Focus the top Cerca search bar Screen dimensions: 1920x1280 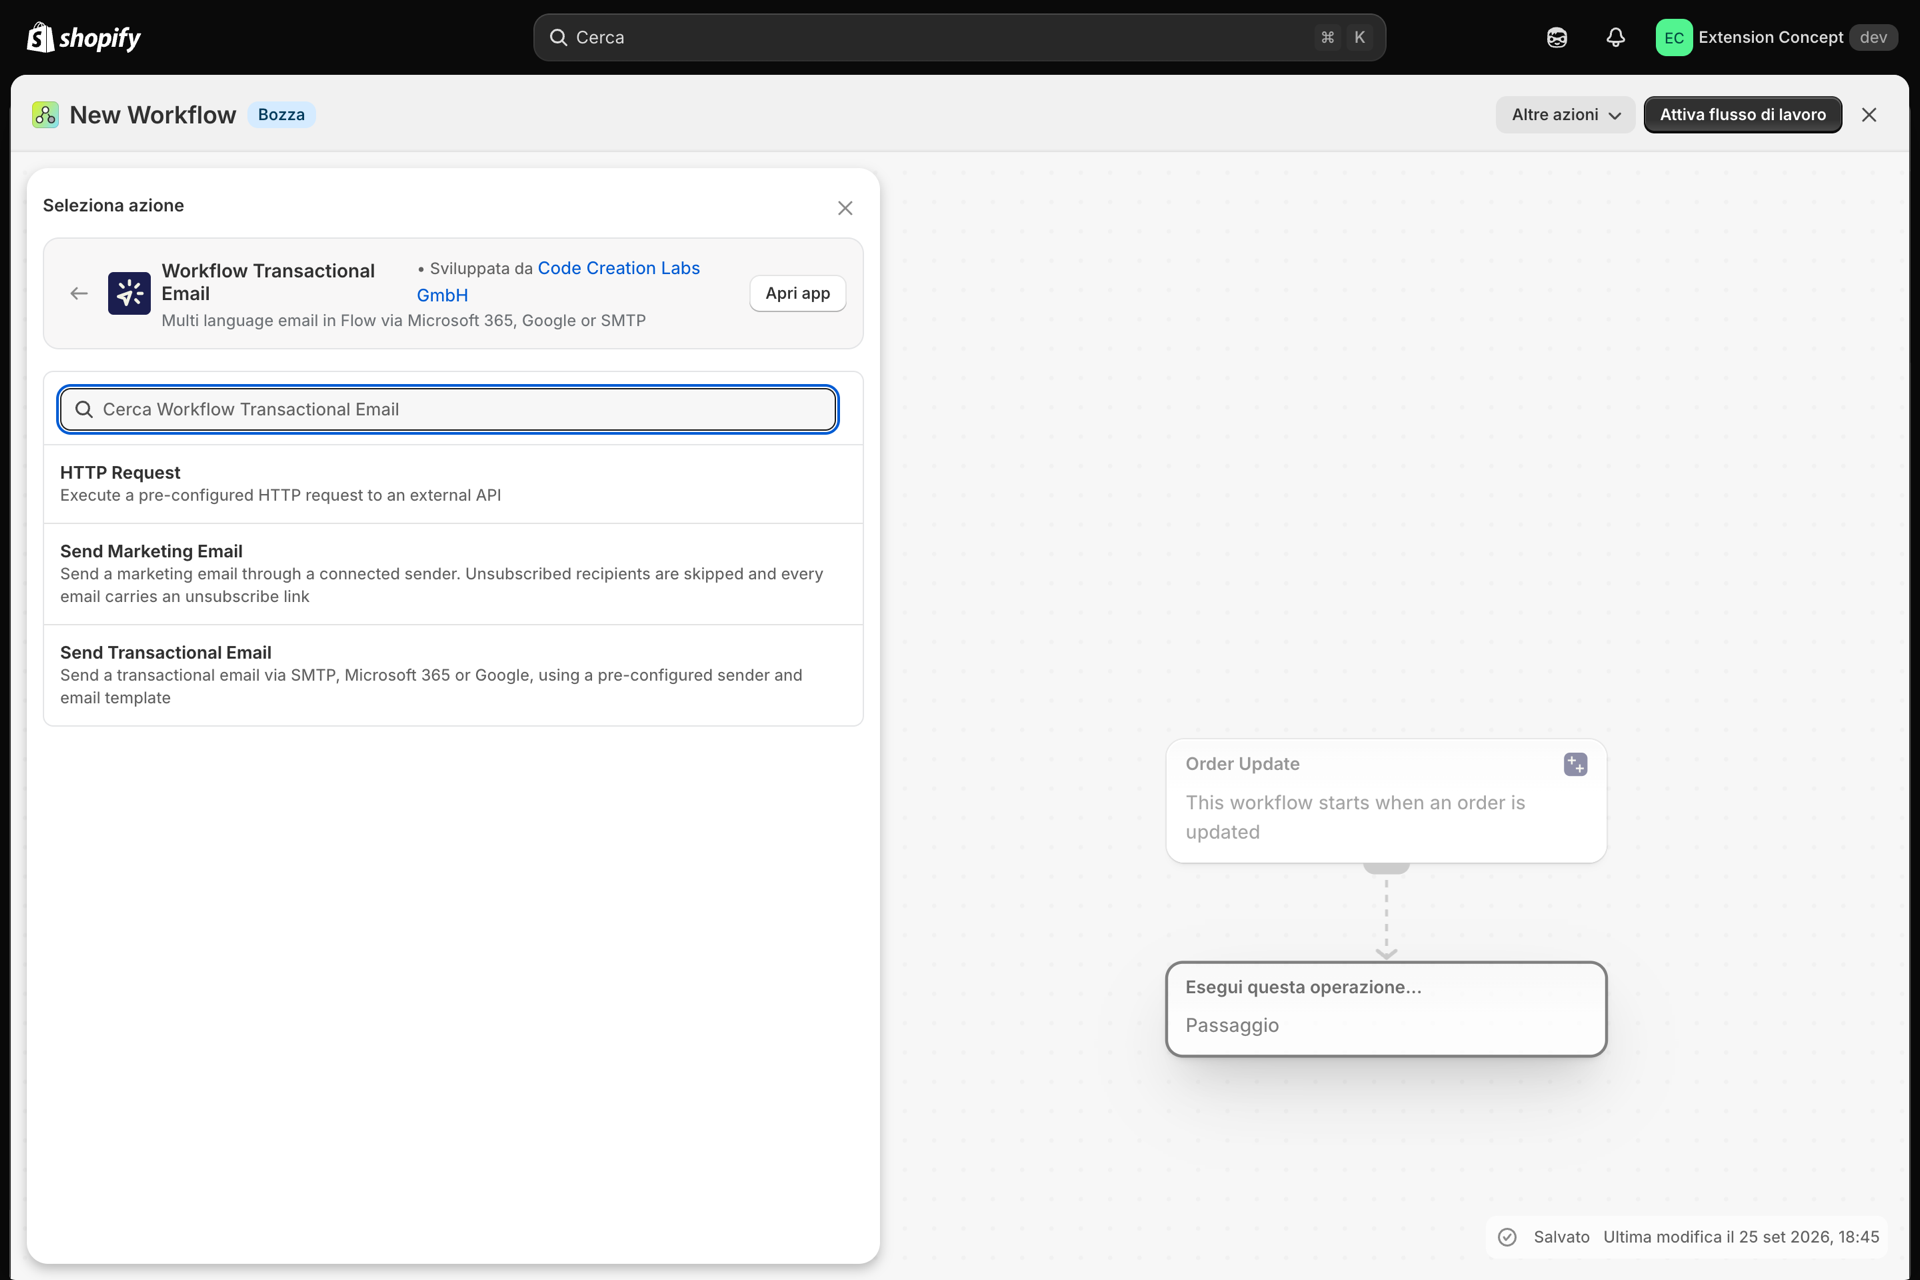(x=959, y=37)
